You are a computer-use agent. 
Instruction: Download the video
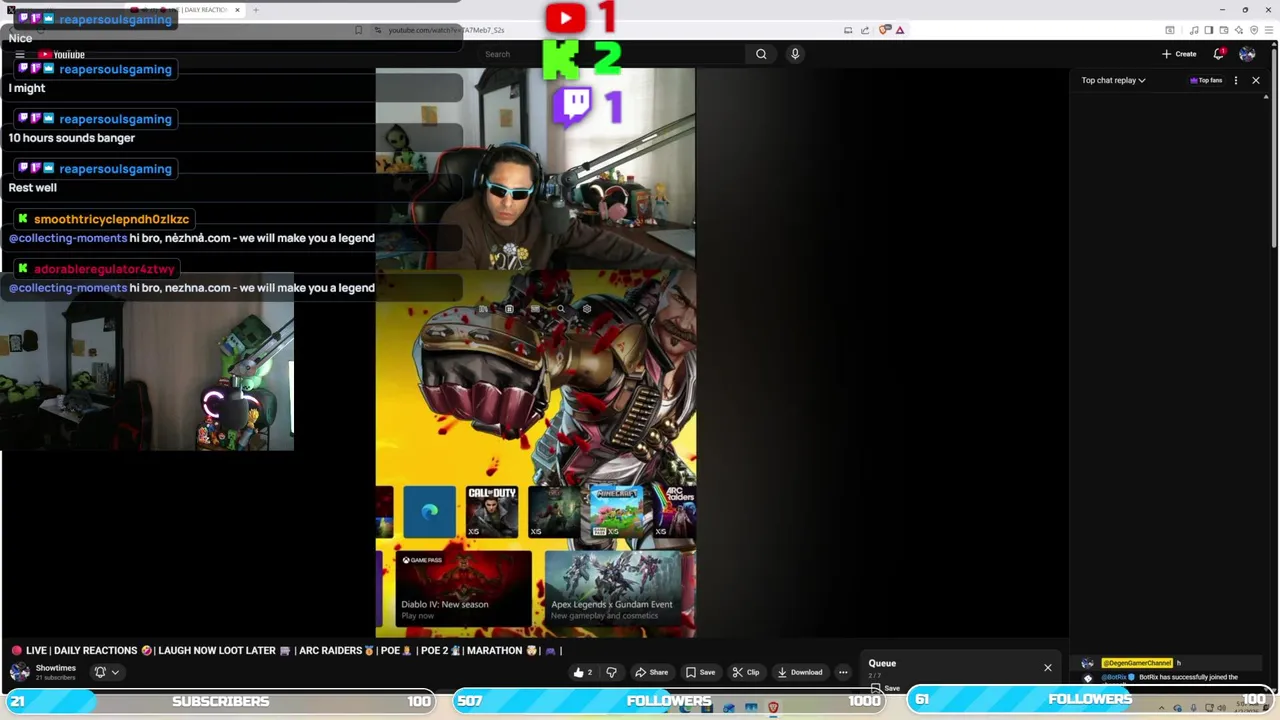tap(800, 672)
